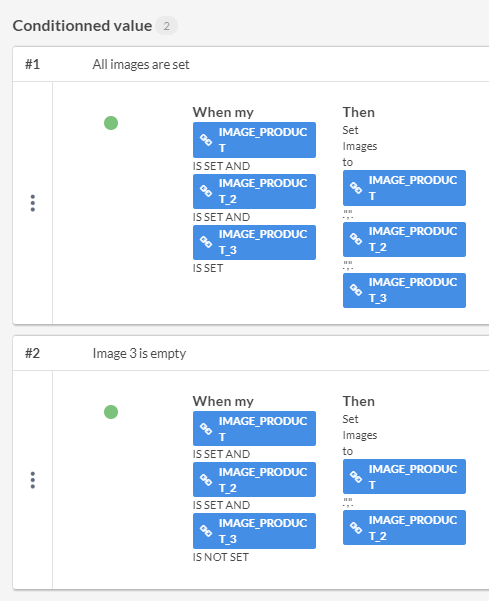Viewport: 489px width, 601px height.
Task: Select the IMAGE_PRODUCT_3 chip in rule #1's Then section
Action: point(404,290)
